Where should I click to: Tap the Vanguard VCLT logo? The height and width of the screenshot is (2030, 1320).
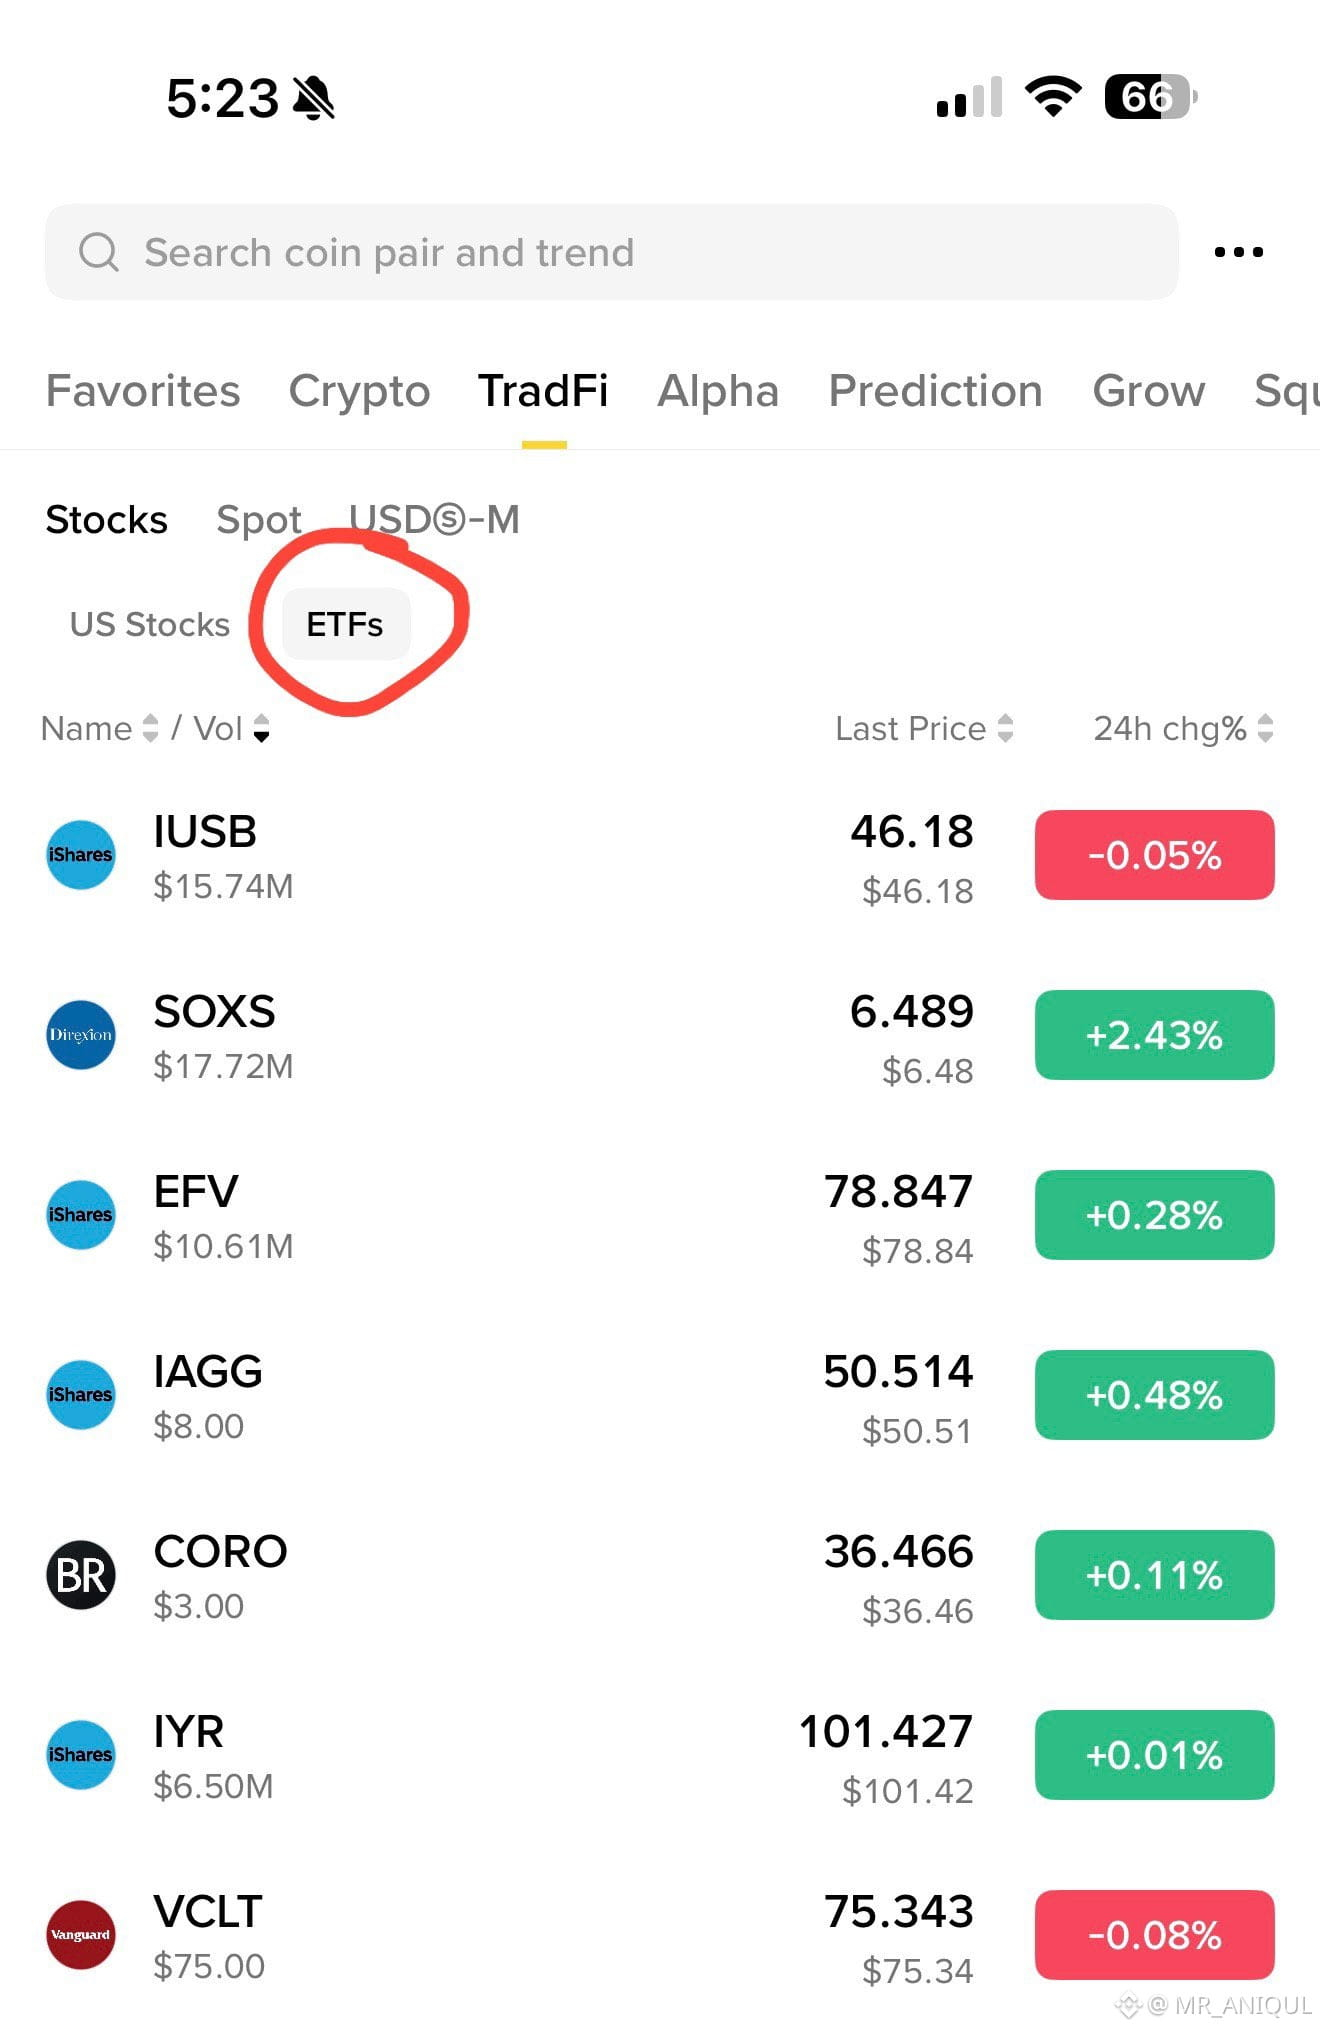81,1935
